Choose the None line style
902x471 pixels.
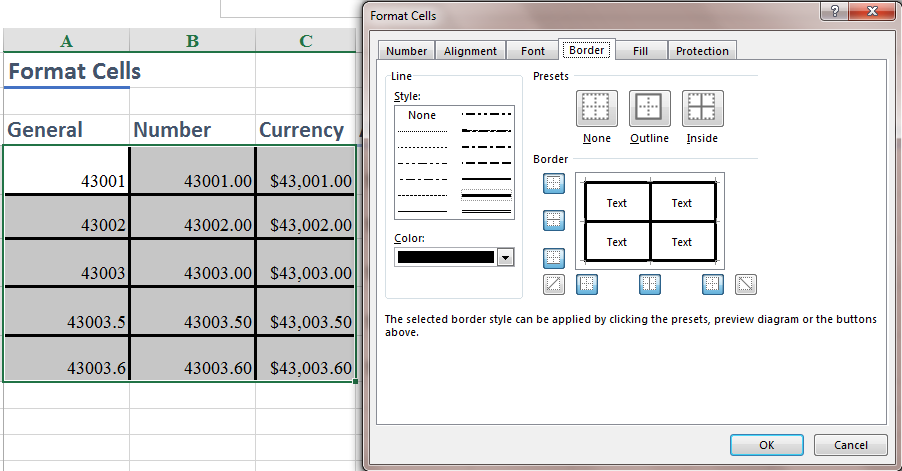(422, 116)
